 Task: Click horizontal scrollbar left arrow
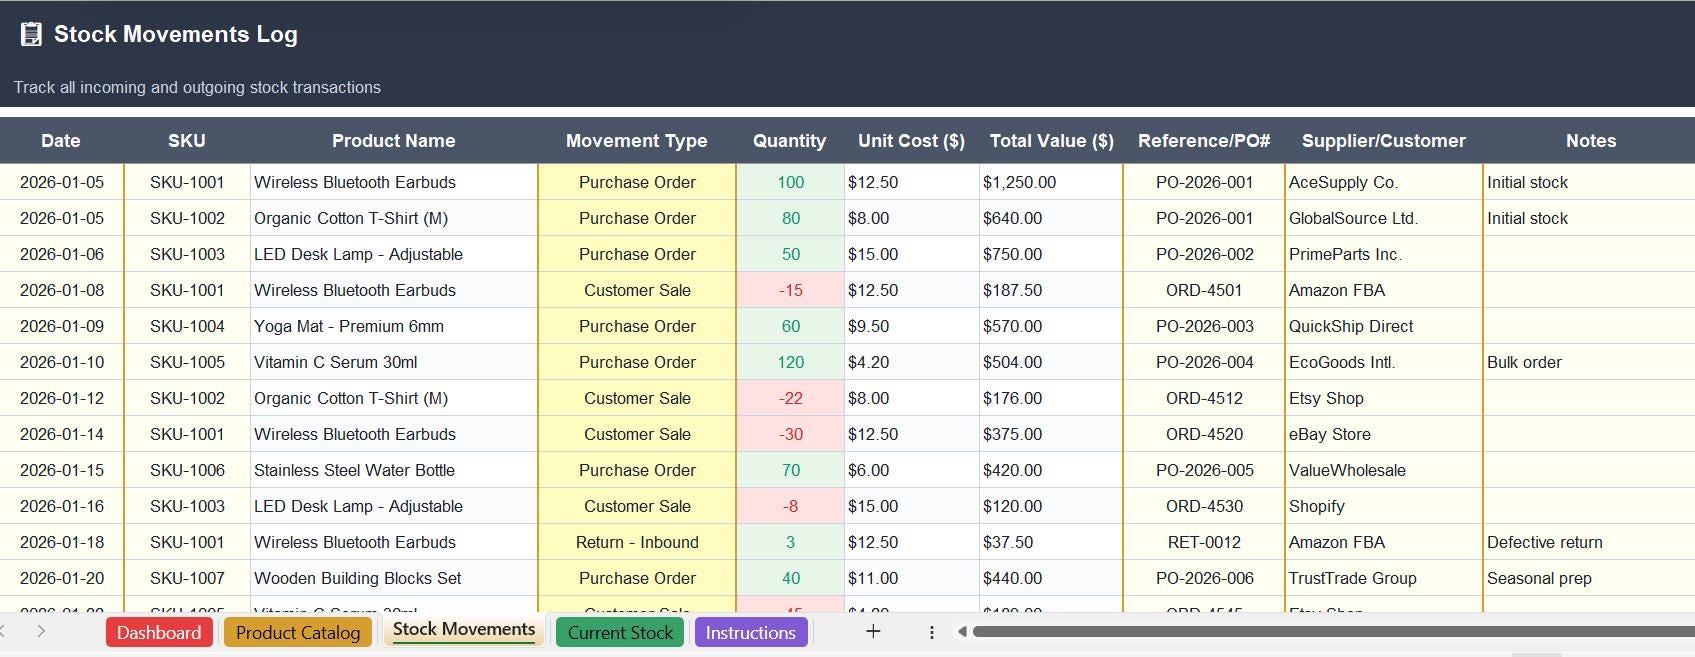pyautogui.click(x=961, y=631)
